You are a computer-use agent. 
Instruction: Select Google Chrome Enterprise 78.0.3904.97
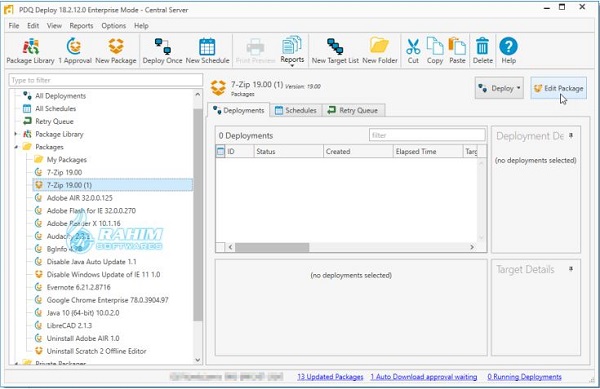pos(108,300)
